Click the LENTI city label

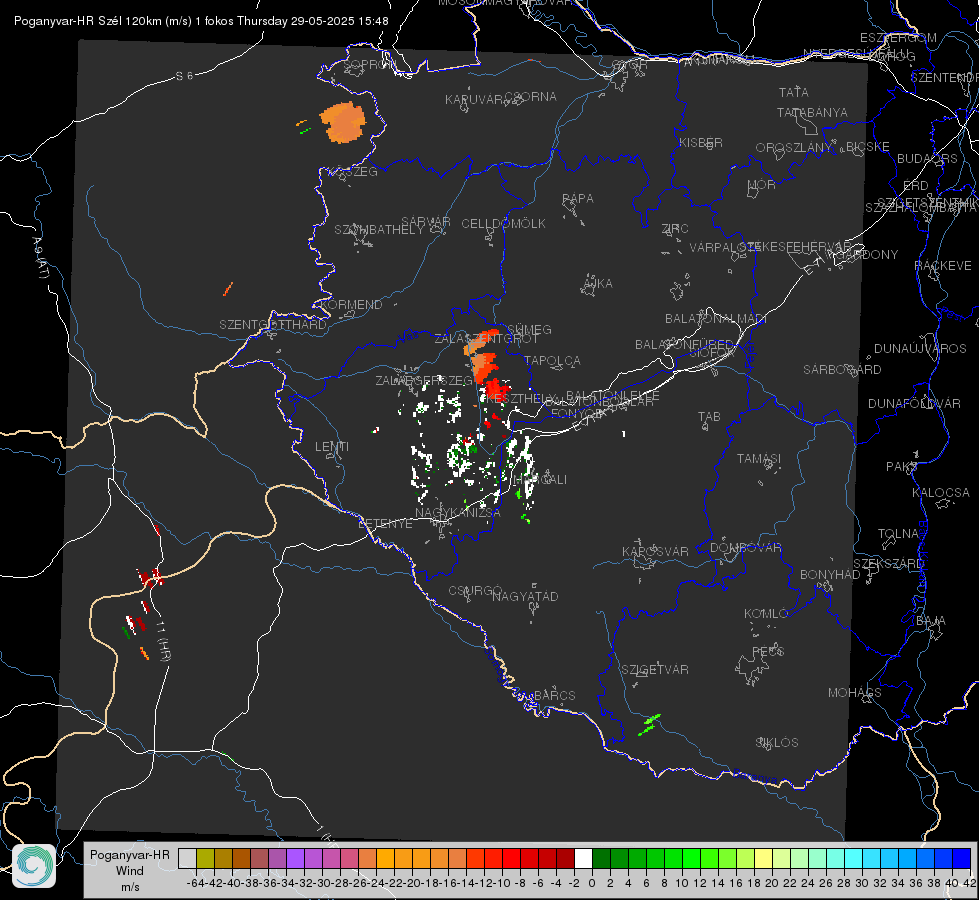point(332,447)
